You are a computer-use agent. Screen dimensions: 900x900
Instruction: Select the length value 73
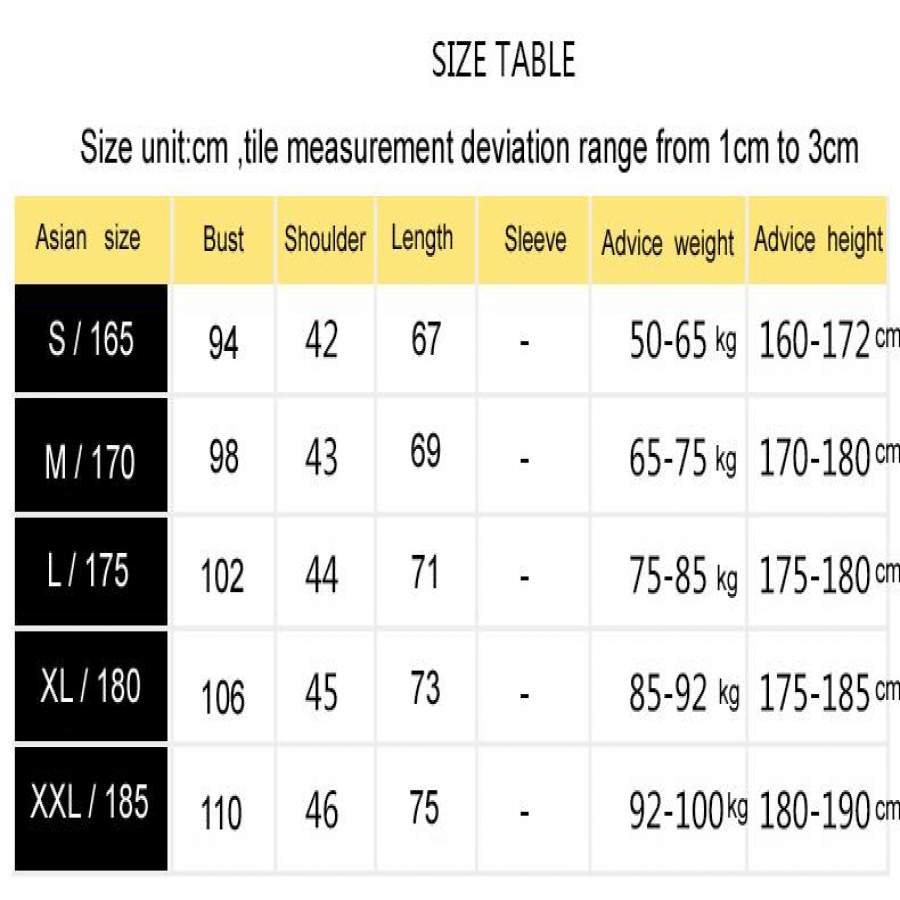pos(425,688)
